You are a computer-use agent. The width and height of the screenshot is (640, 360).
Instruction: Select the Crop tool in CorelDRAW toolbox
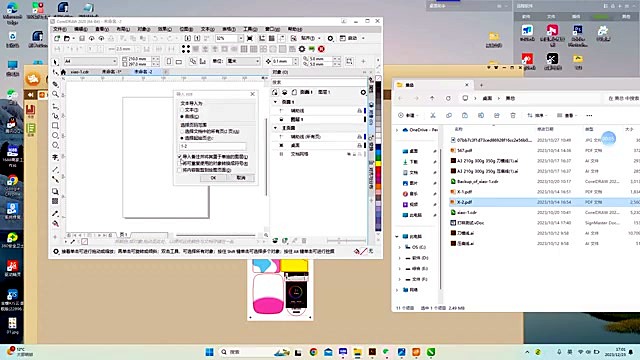[x=56, y=84]
